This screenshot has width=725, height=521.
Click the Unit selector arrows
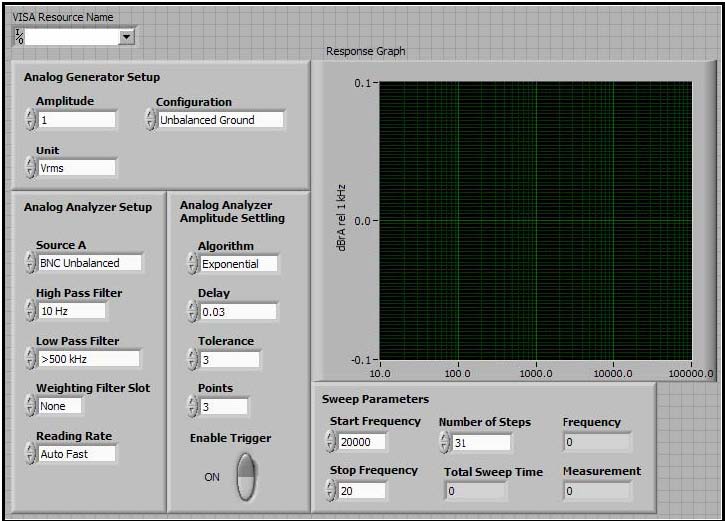(x=30, y=168)
